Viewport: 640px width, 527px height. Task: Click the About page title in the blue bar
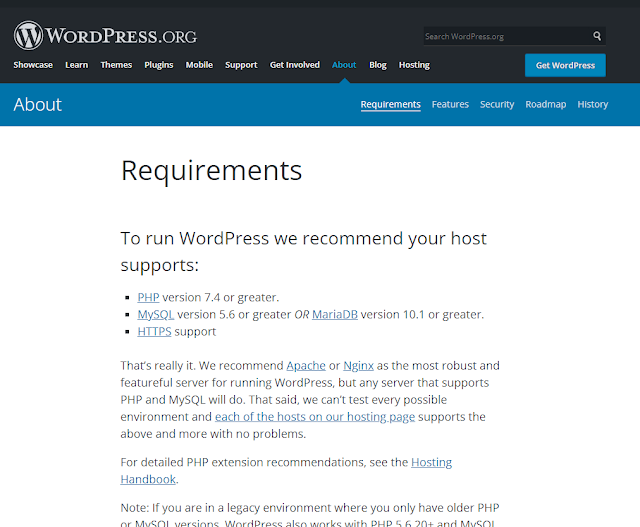pos(38,105)
